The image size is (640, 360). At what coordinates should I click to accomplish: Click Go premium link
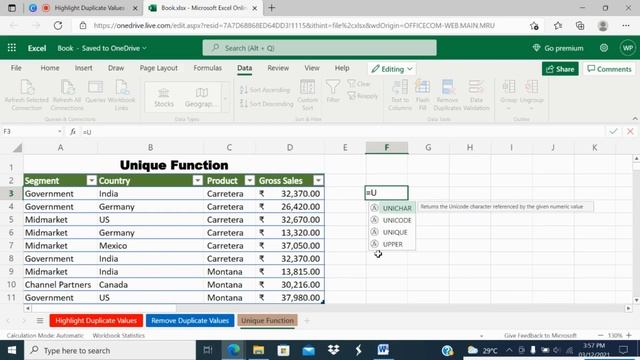point(558,48)
